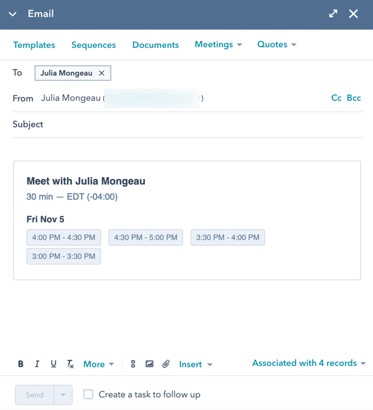Attach a file with paperclip icon
This screenshot has height=410, width=373.
pos(166,364)
